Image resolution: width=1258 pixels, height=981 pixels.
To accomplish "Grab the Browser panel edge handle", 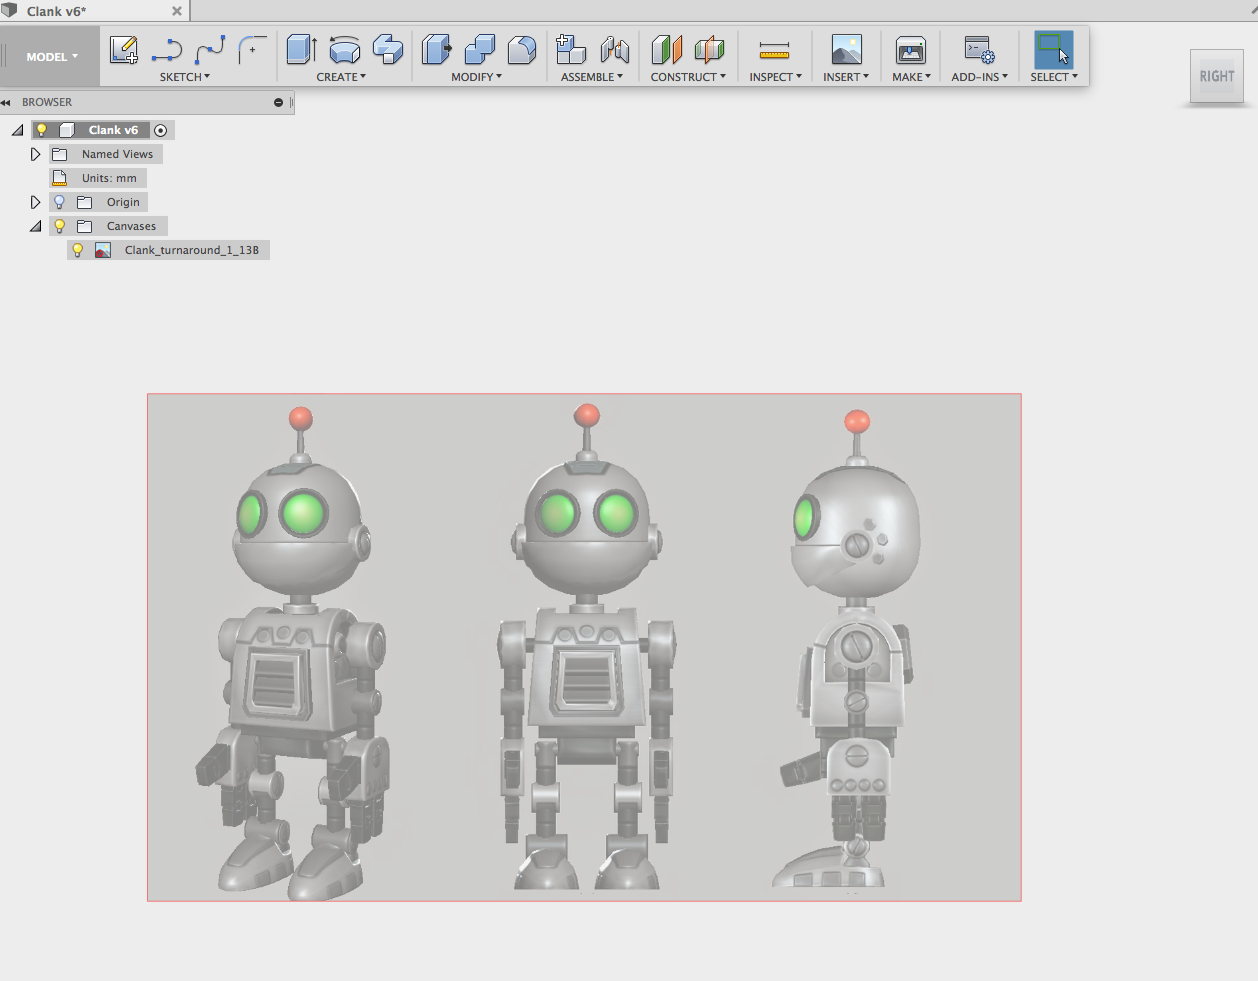I will point(291,102).
